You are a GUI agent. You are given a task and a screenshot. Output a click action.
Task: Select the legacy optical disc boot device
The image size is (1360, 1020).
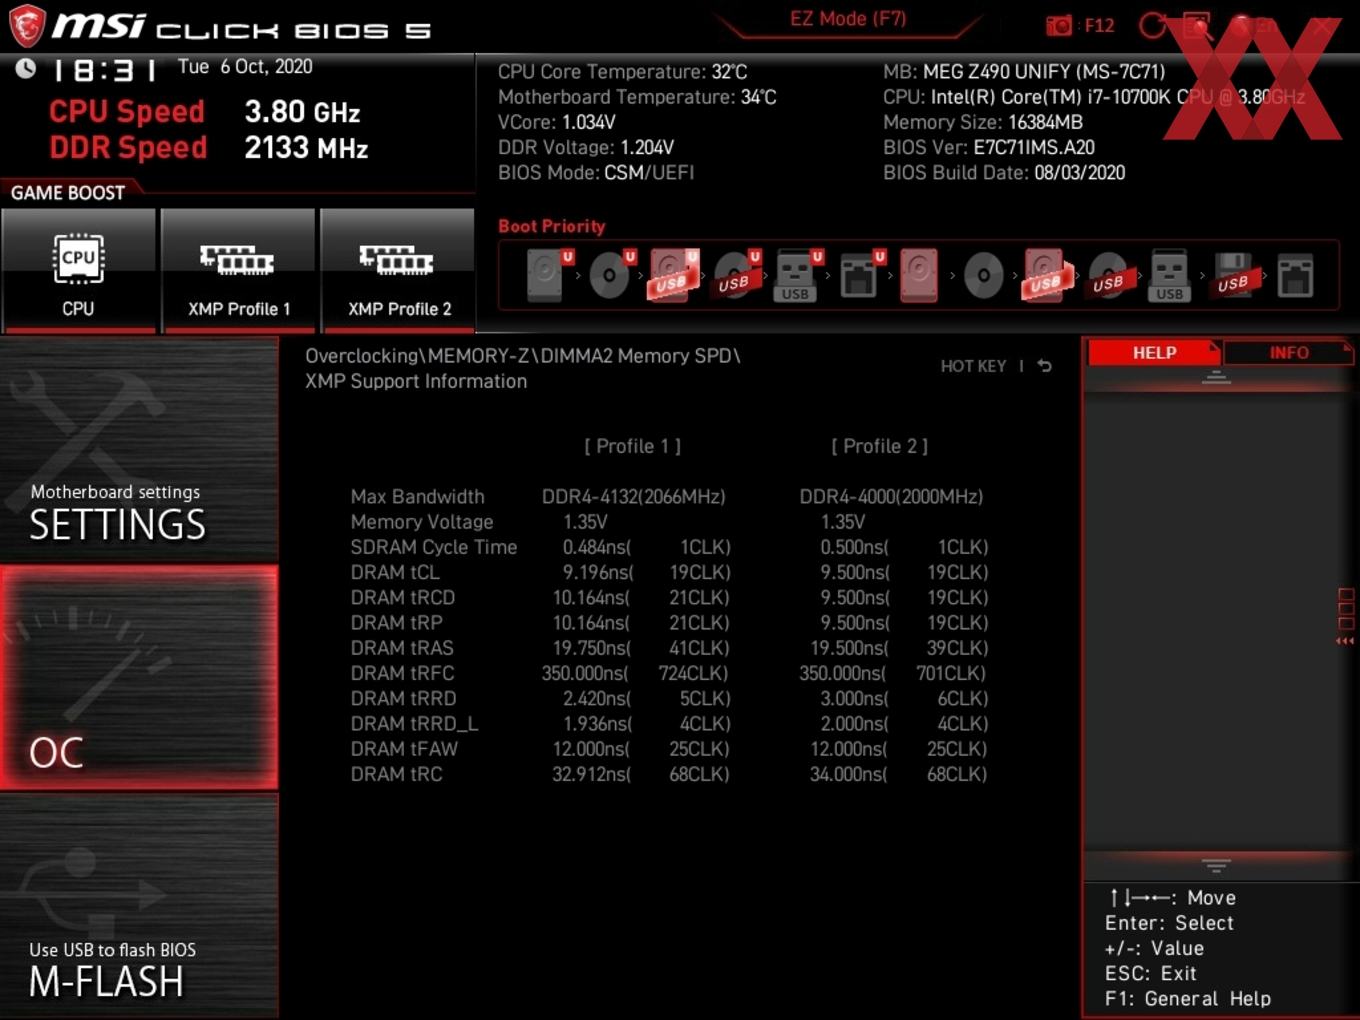pyautogui.click(x=983, y=275)
